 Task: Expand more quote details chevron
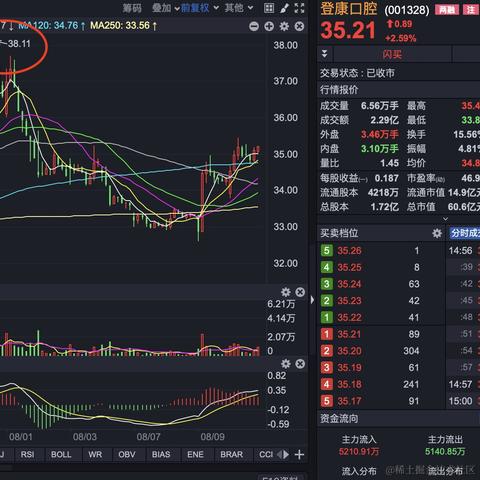(x=445, y=219)
